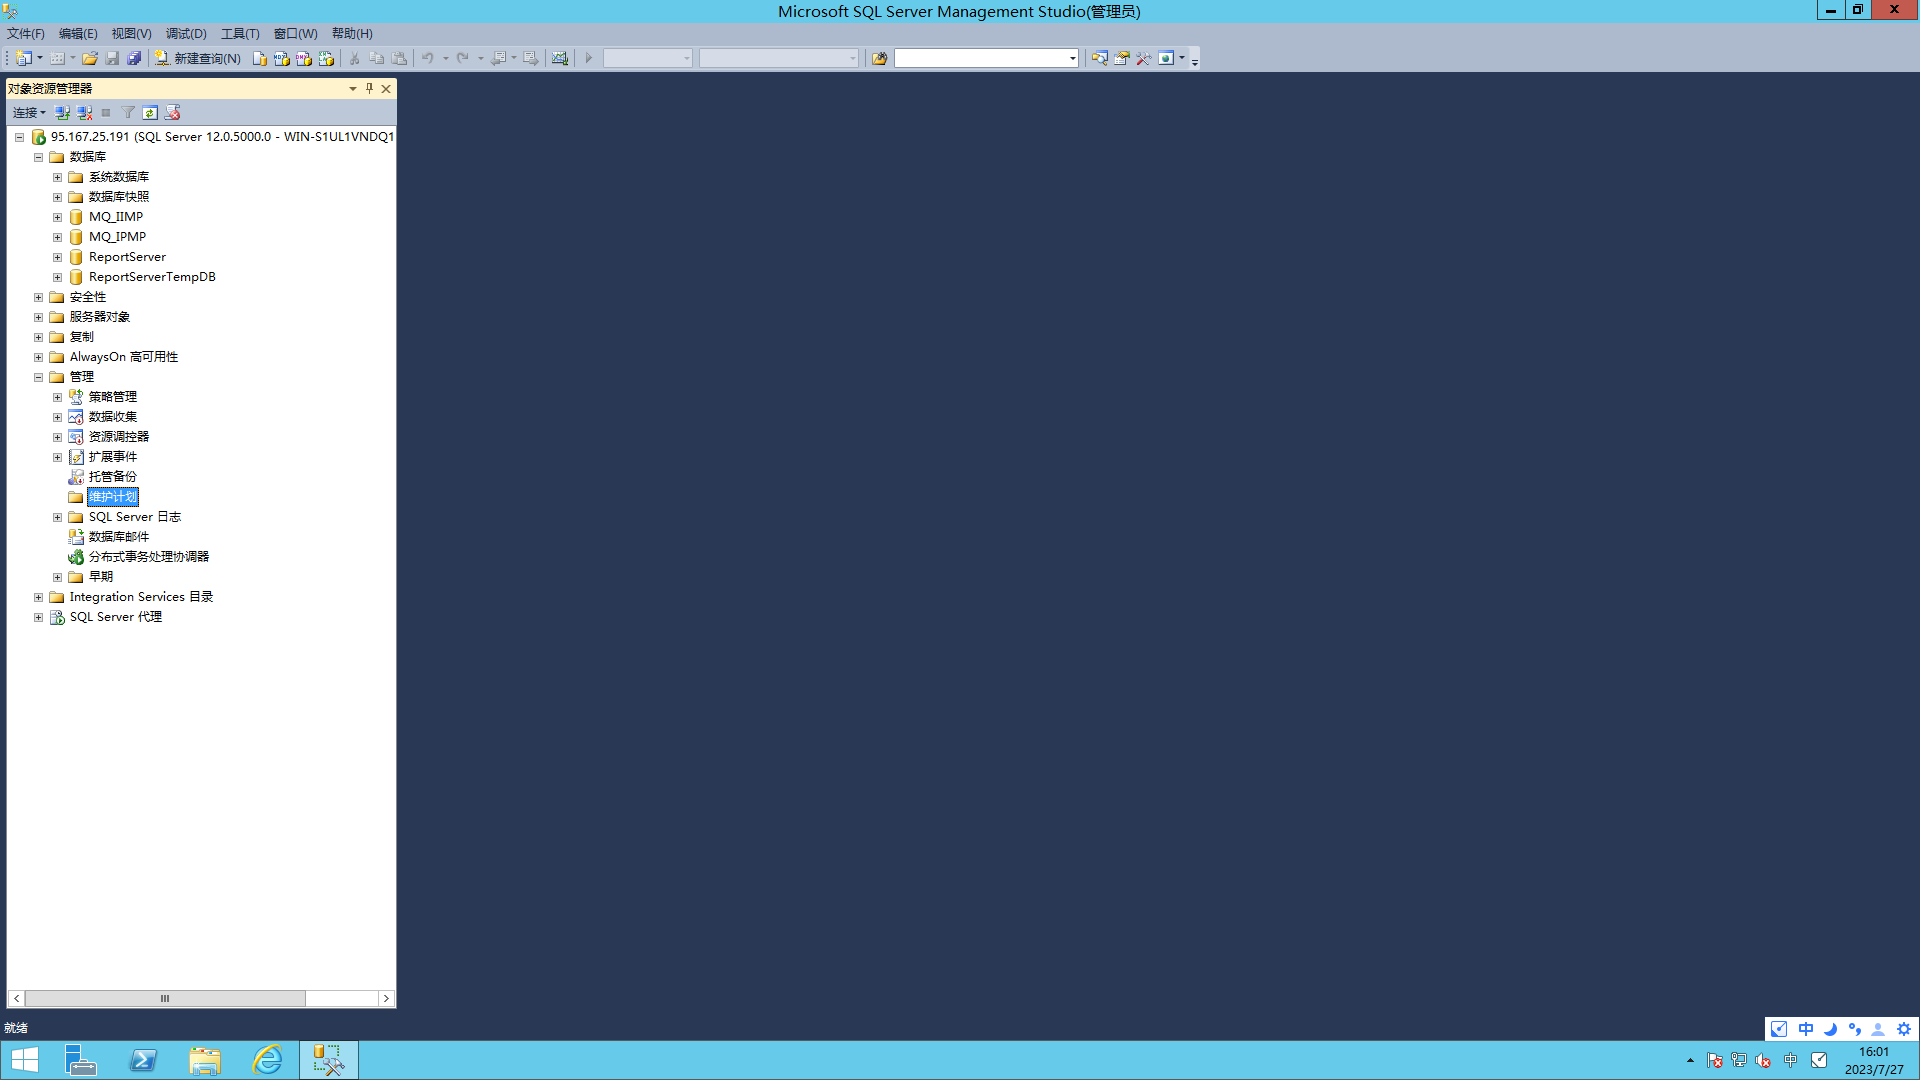Viewport: 1920px width, 1080px height.
Task: Click the Disconnect server icon in Object Explorer
Action: (x=85, y=113)
